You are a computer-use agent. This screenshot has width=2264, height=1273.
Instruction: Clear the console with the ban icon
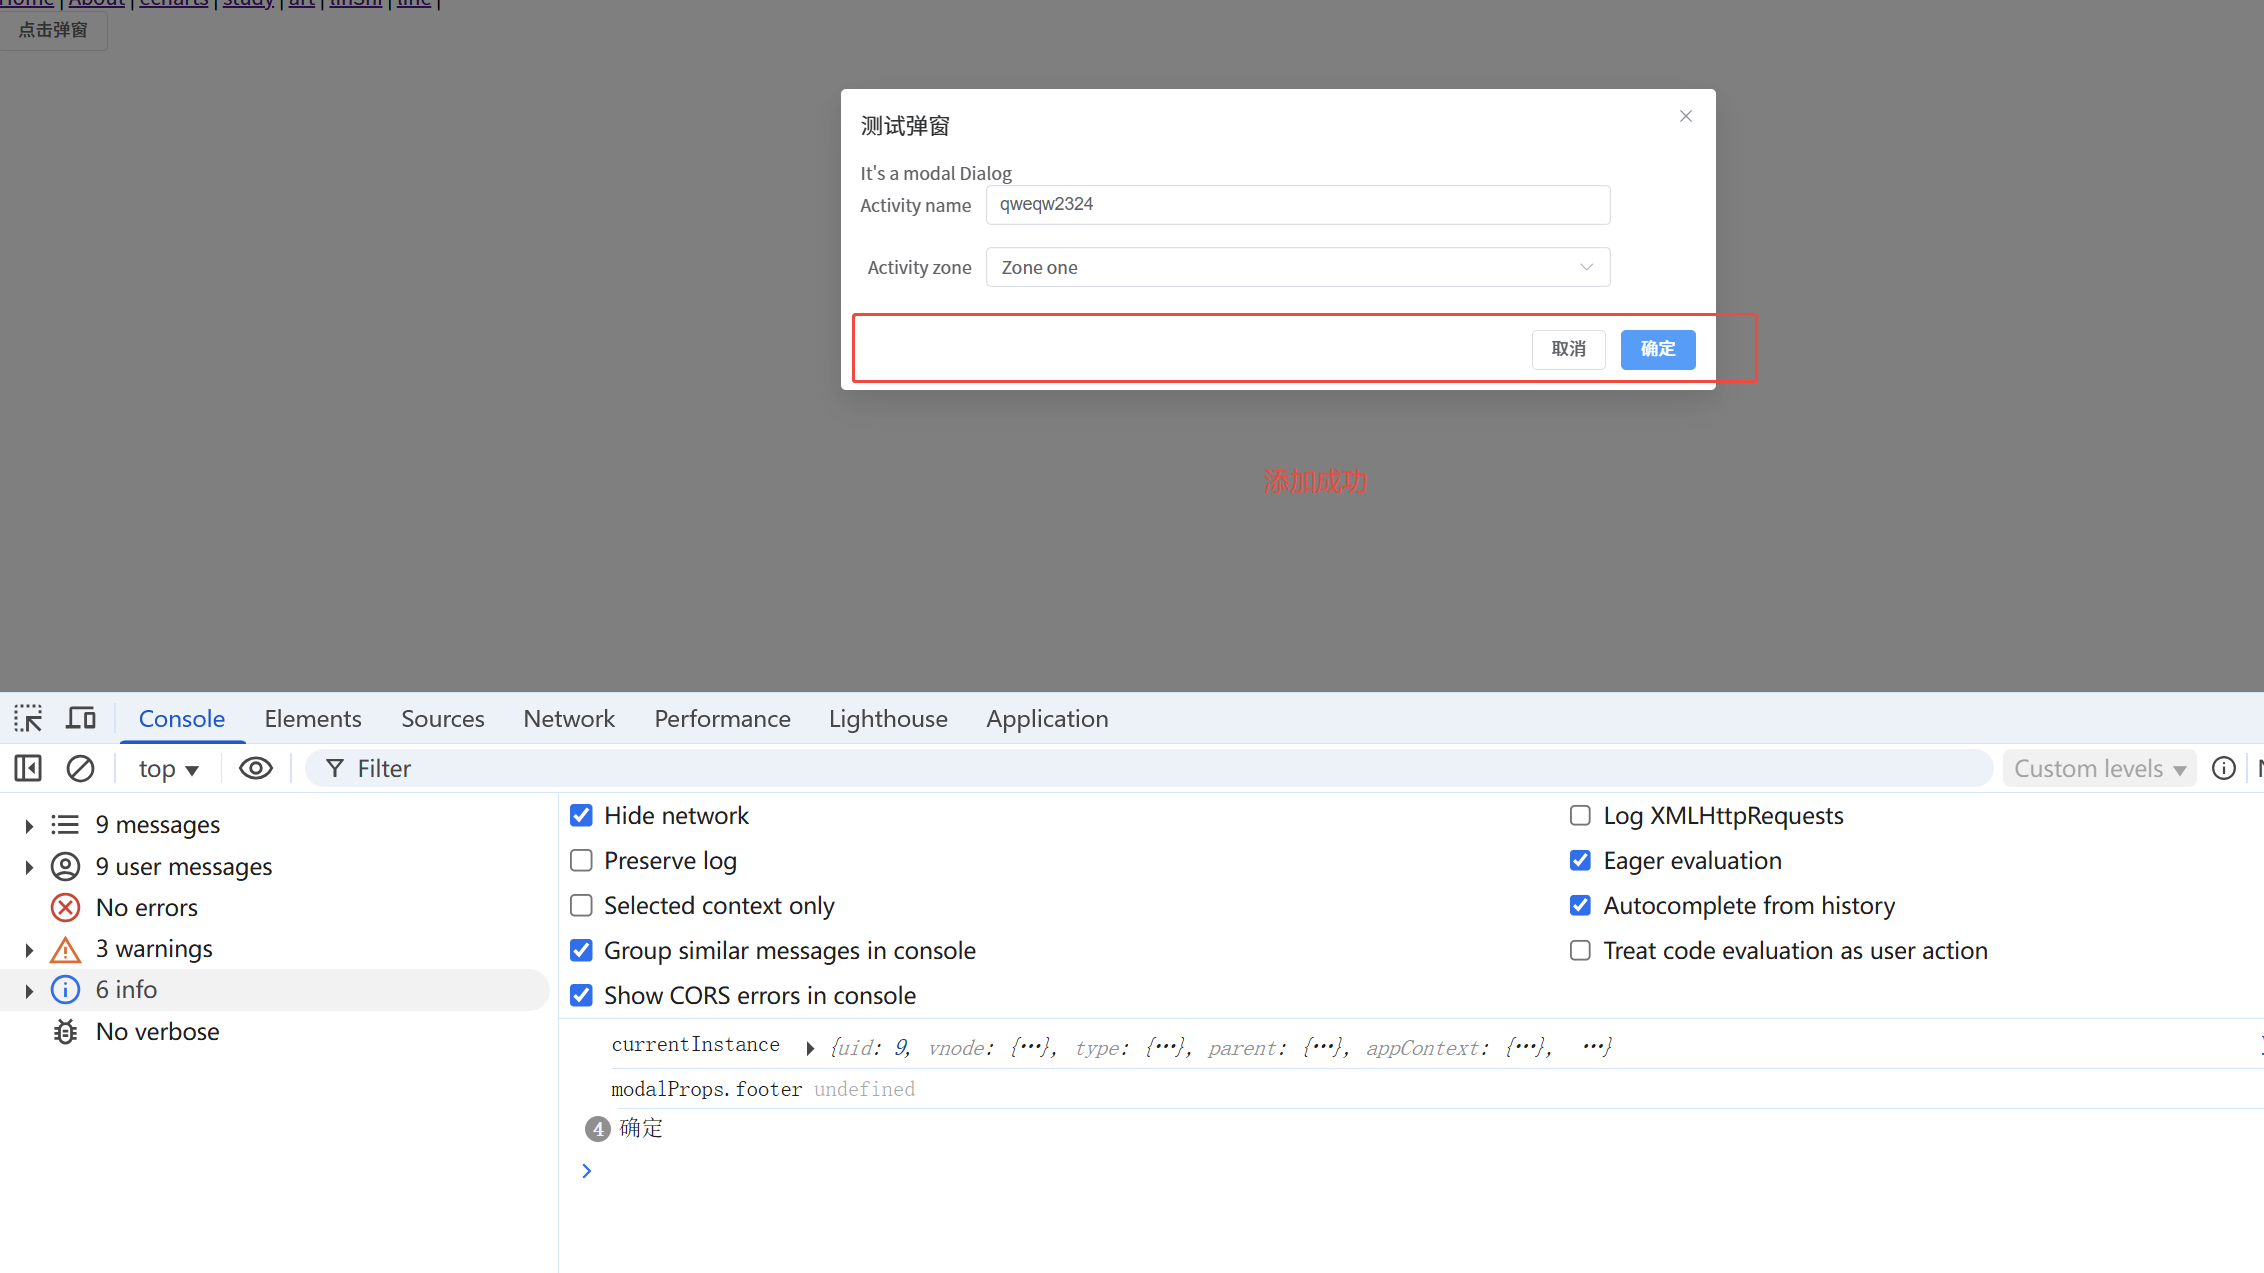[x=80, y=768]
